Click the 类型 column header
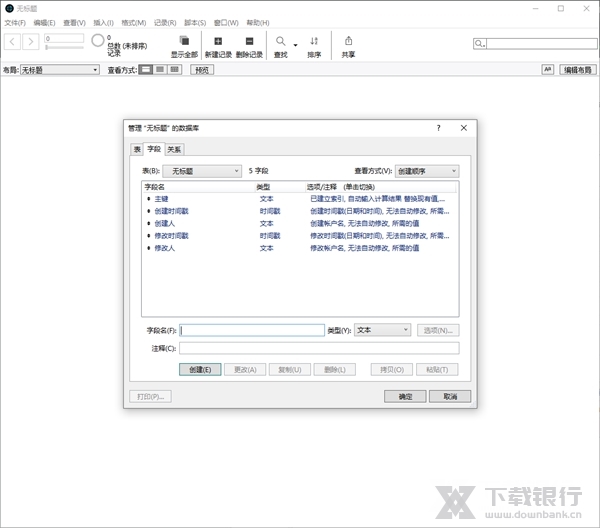The height and width of the screenshot is (528, 600). pyautogui.click(x=279, y=187)
